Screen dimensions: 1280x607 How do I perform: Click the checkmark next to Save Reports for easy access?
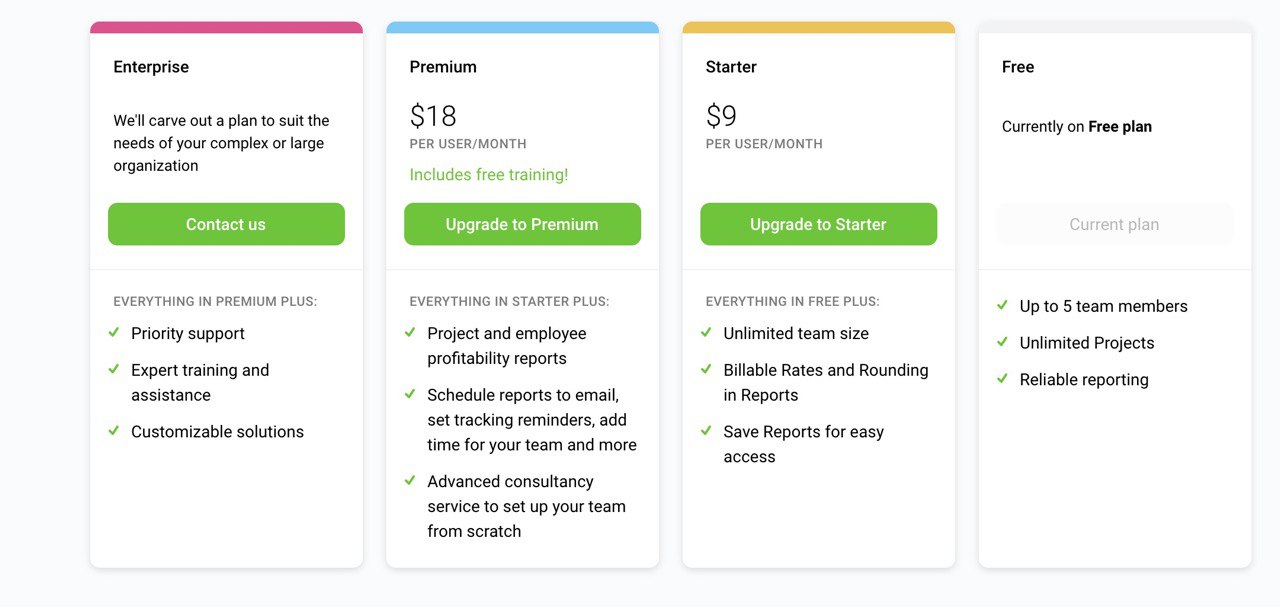(x=706, y=430)
